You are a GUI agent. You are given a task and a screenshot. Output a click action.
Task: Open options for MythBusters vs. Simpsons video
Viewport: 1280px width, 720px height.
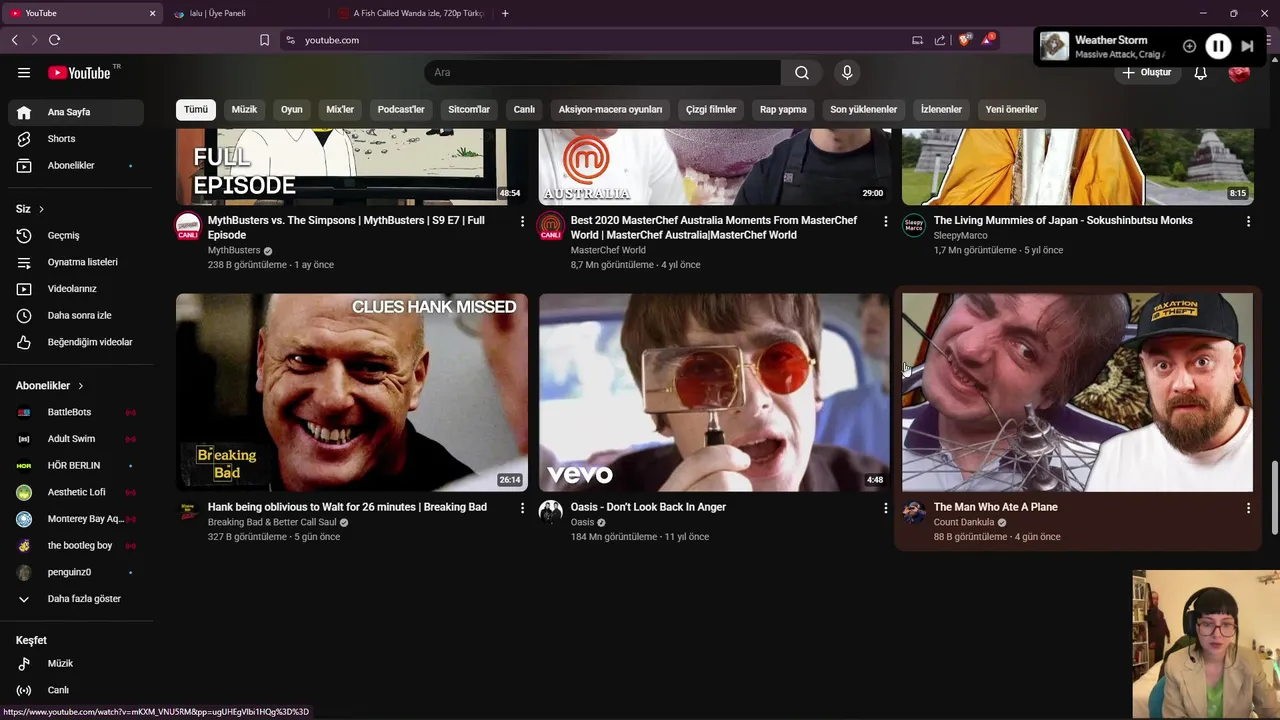coord(522,221)
